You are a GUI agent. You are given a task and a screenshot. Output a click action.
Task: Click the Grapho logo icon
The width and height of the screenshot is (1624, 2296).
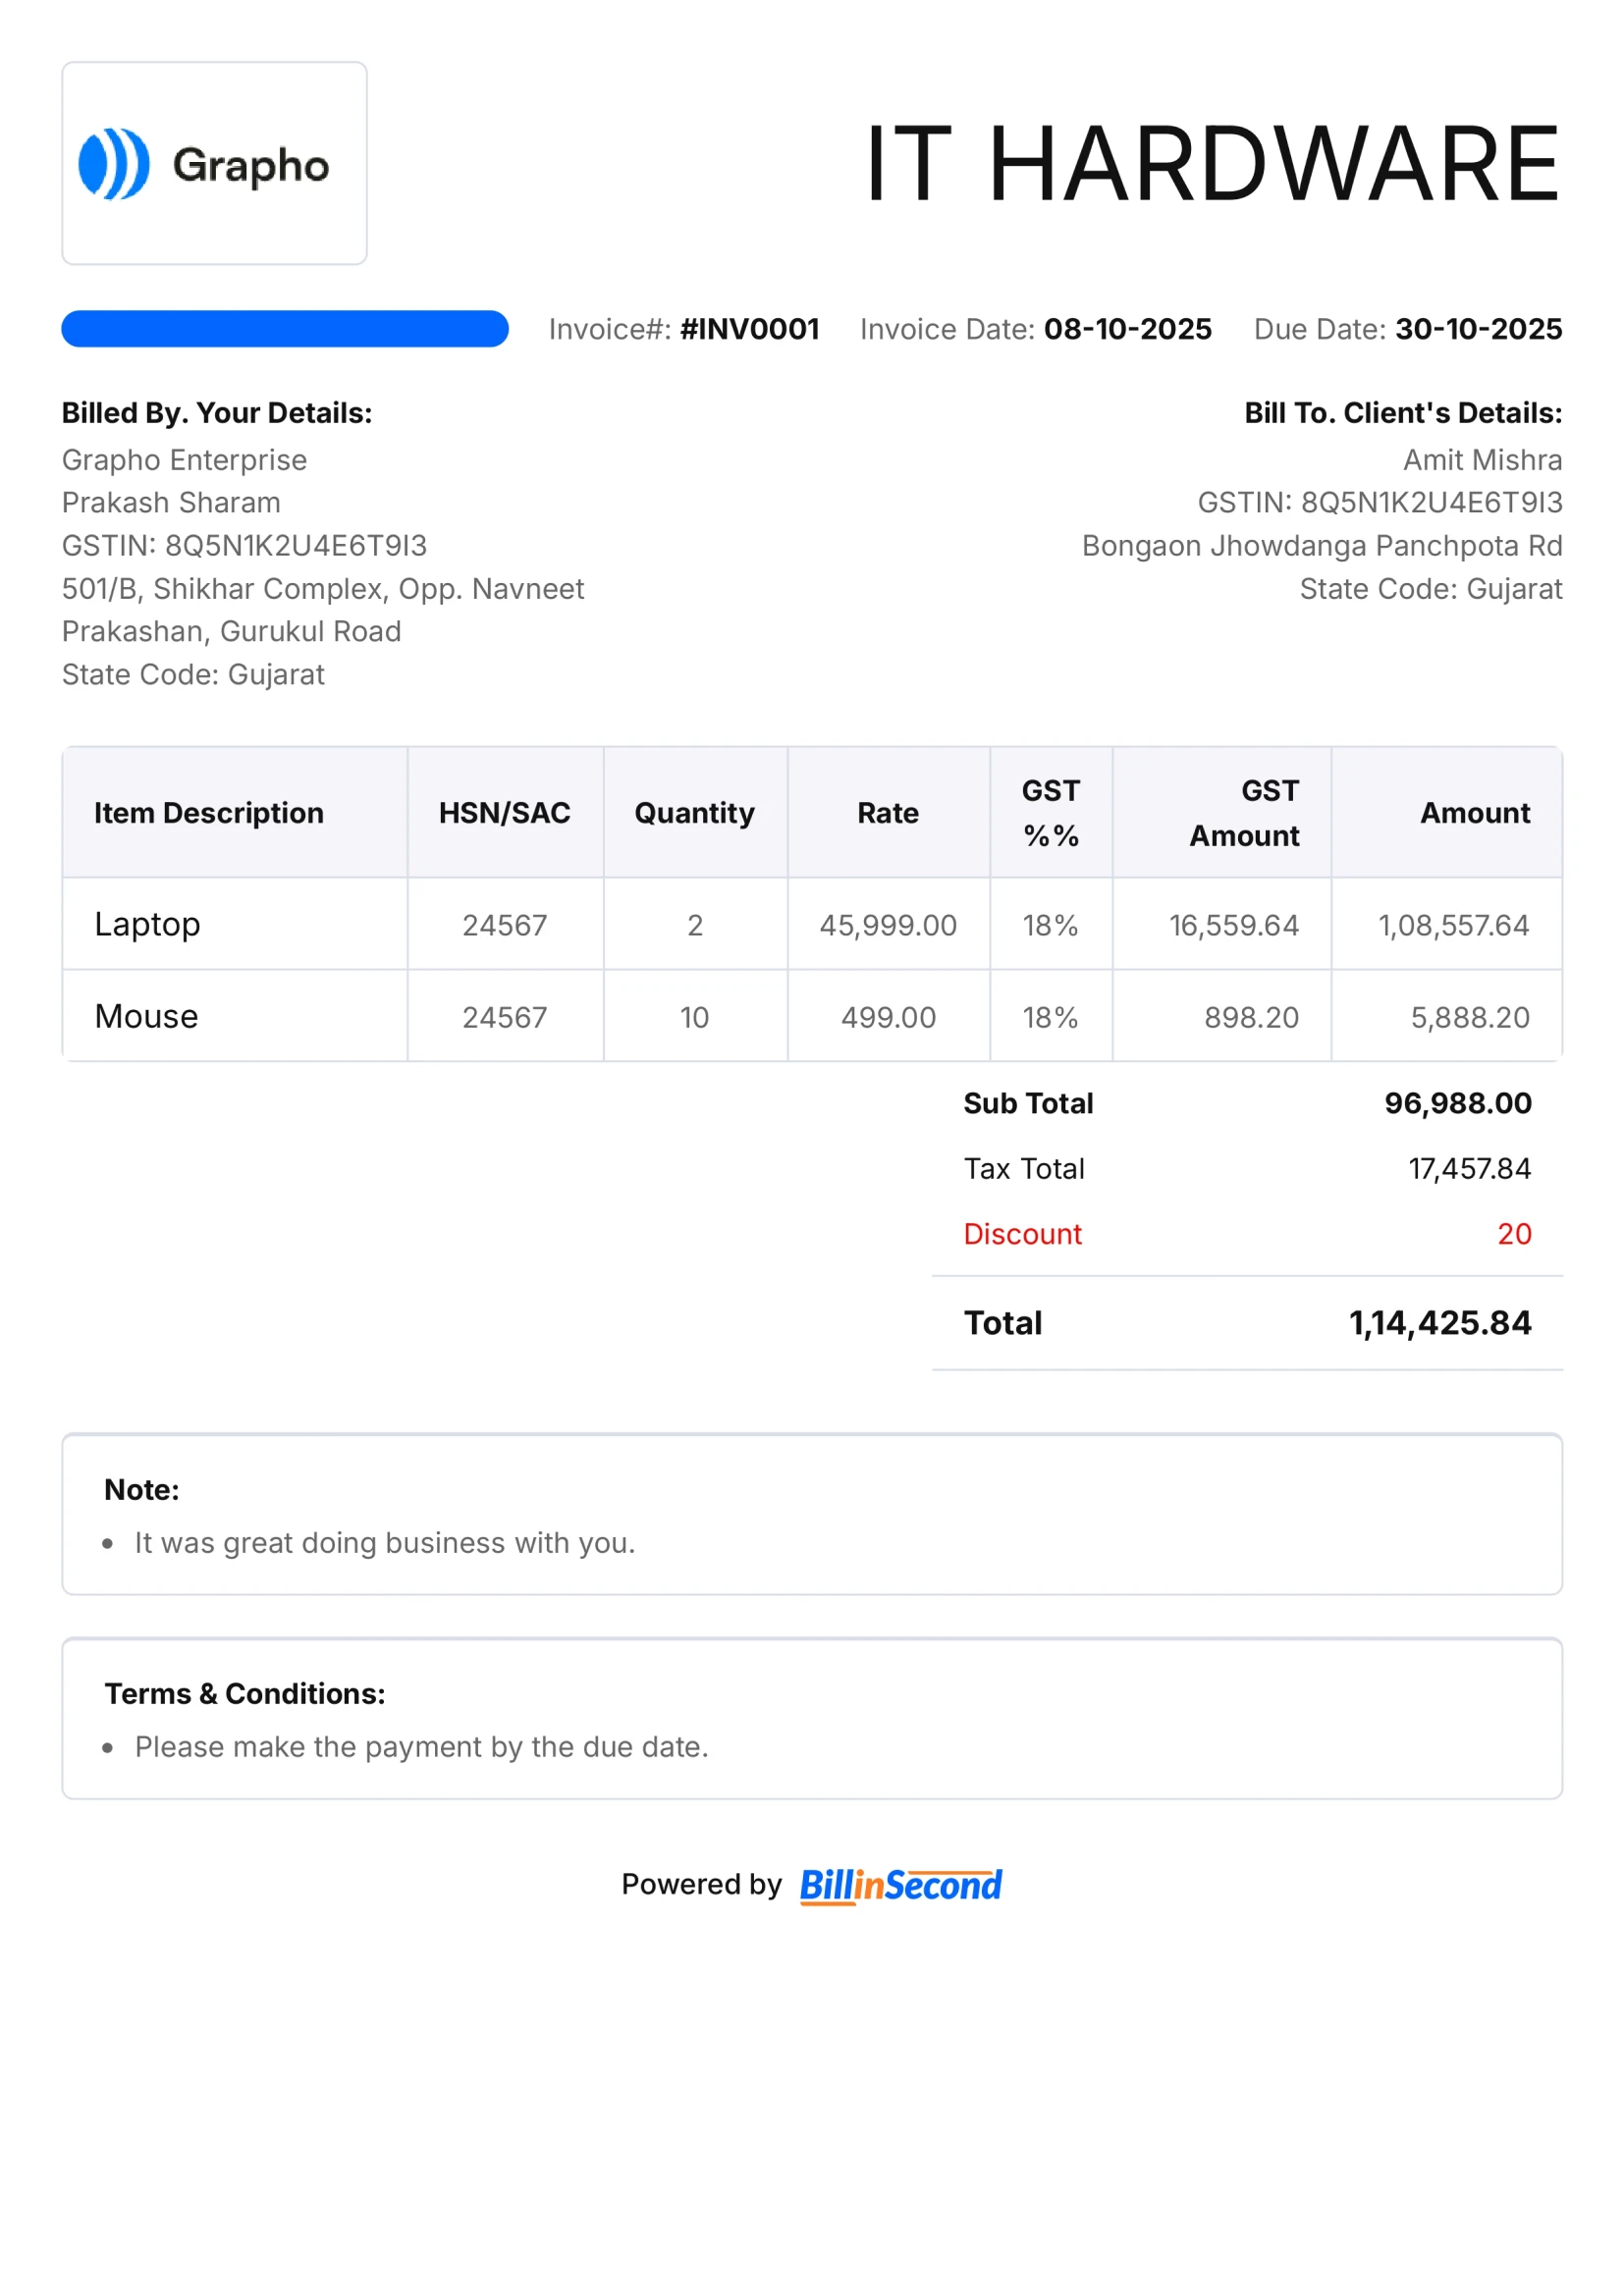tap(114, 164)
